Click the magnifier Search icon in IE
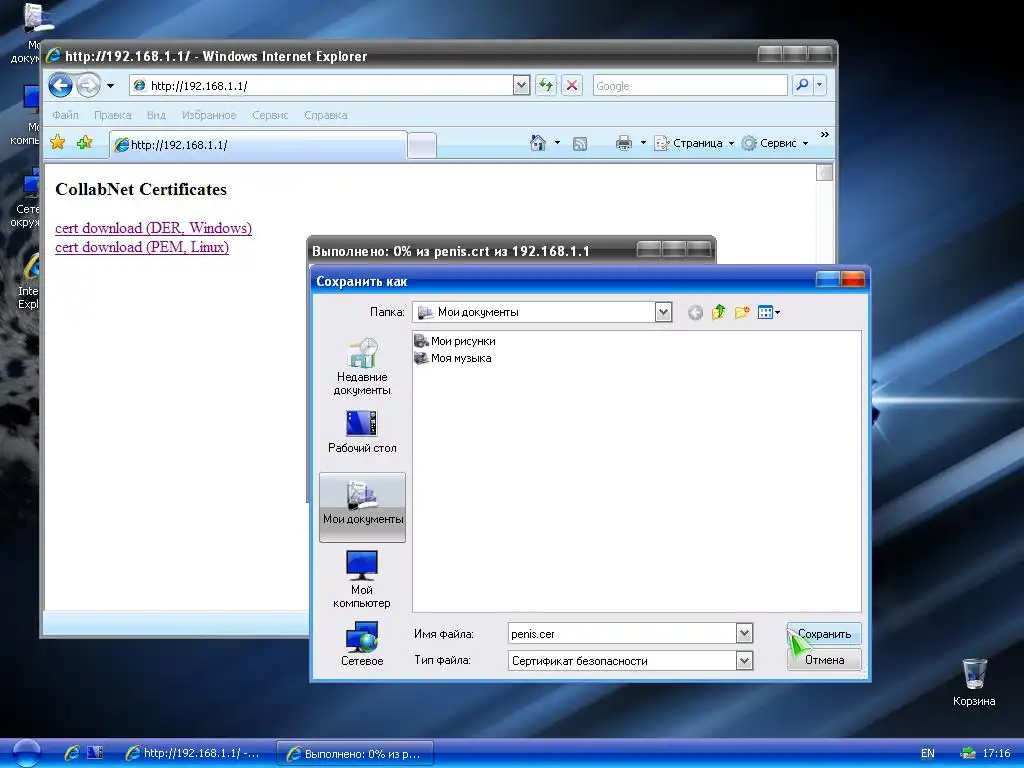1024x768 pixels. click(802, 85)
